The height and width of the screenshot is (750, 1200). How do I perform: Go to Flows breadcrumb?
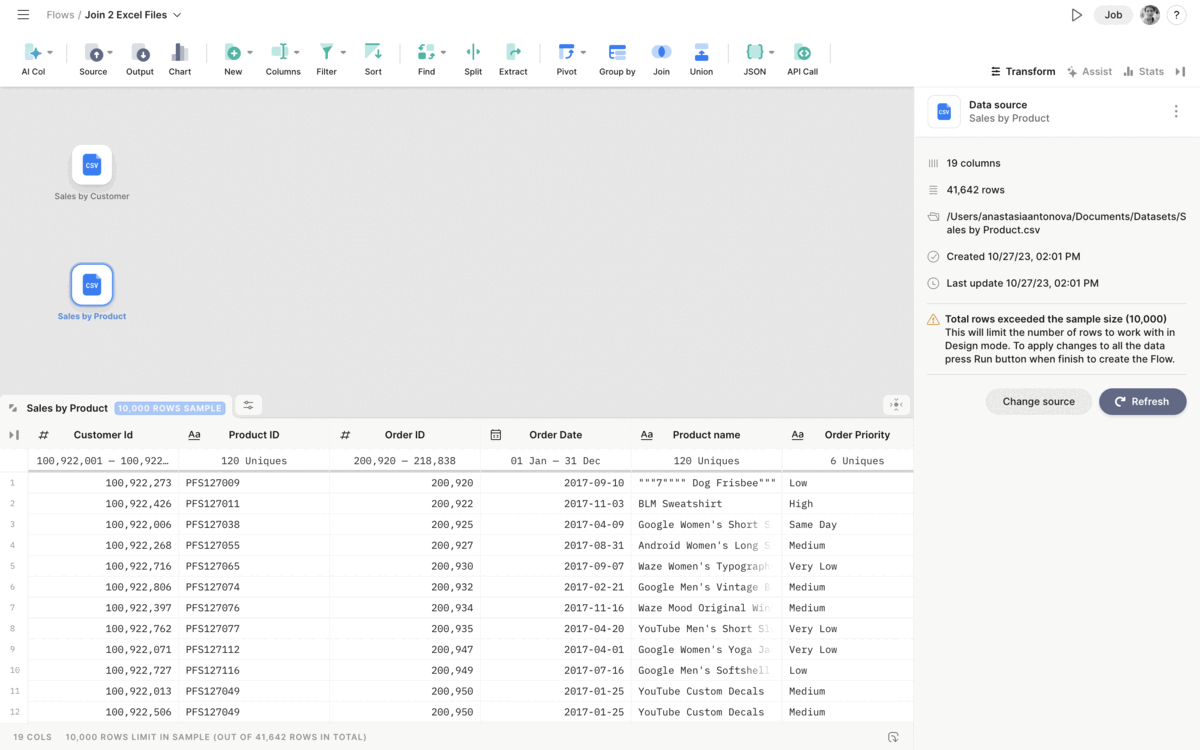click(60, 15)
